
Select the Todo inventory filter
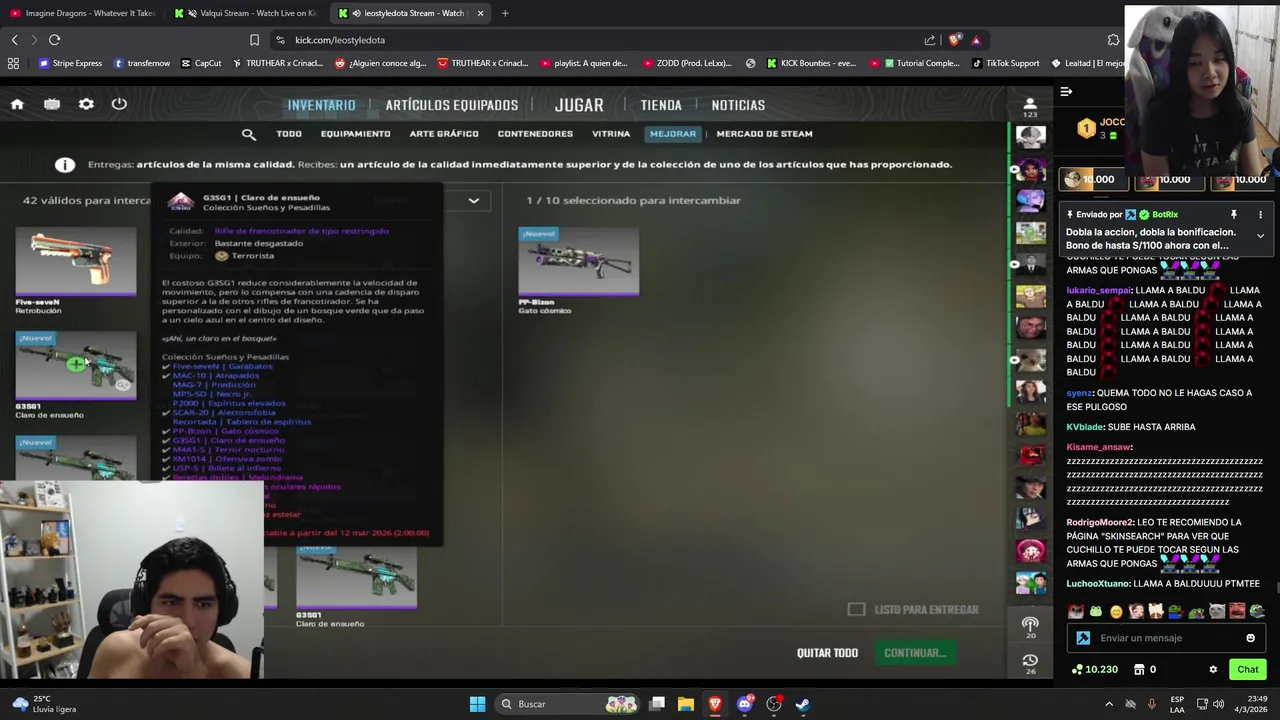click(x=289, y=134)
